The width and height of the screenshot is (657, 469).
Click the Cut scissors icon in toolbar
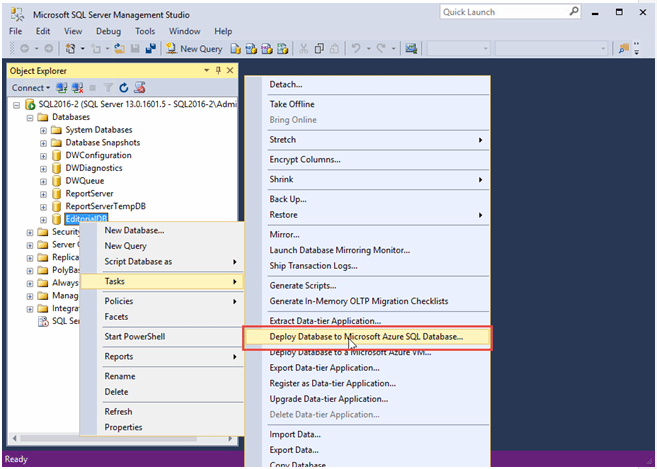(303, 49)
